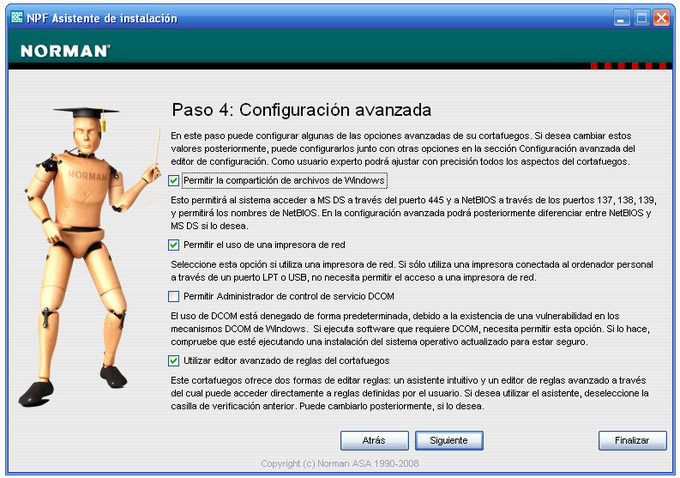680x478 pixels.
Task: Click the intro paragraph starting En este paso
Action: [x=403, y=149]
